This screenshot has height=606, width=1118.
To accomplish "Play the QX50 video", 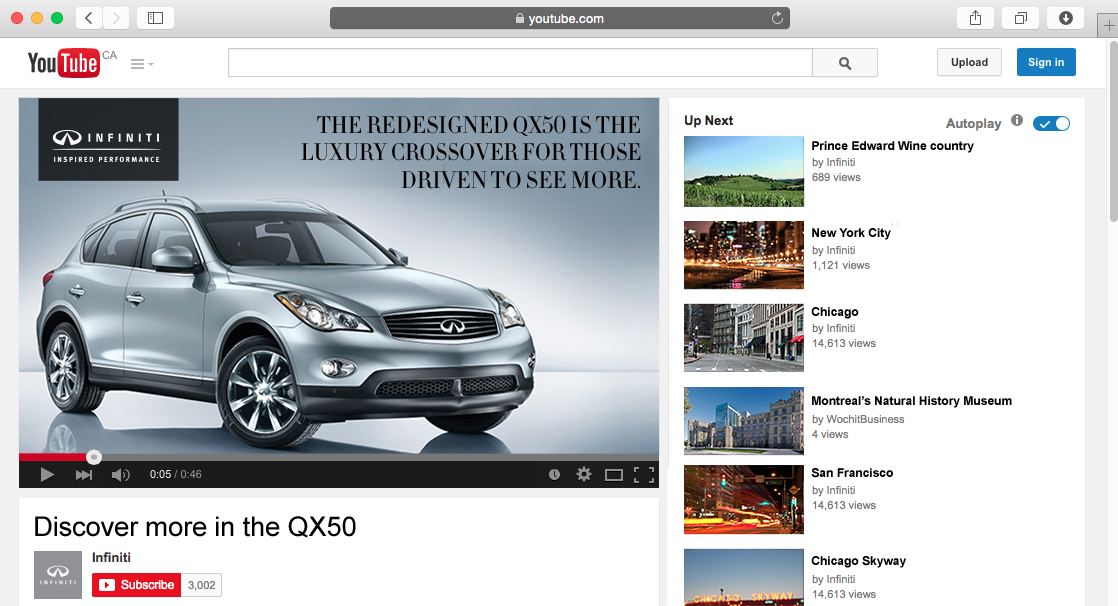I will pyautogui.click(x=47, y=475).
